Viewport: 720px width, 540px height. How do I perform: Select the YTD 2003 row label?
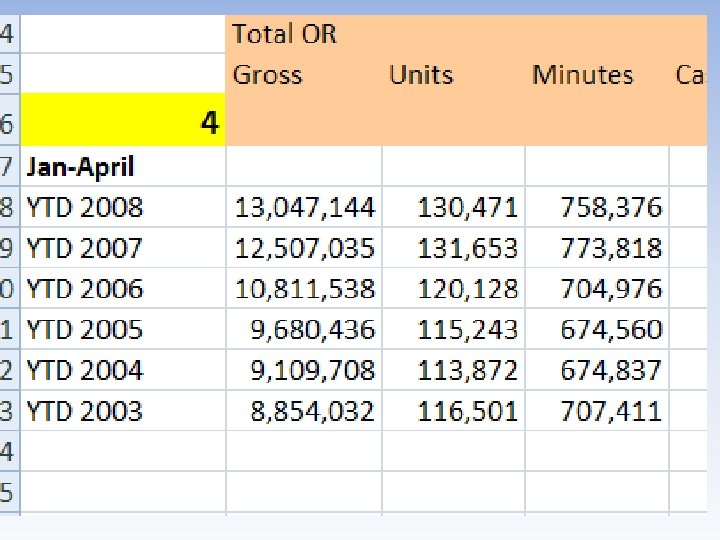(x=85, y=411)
